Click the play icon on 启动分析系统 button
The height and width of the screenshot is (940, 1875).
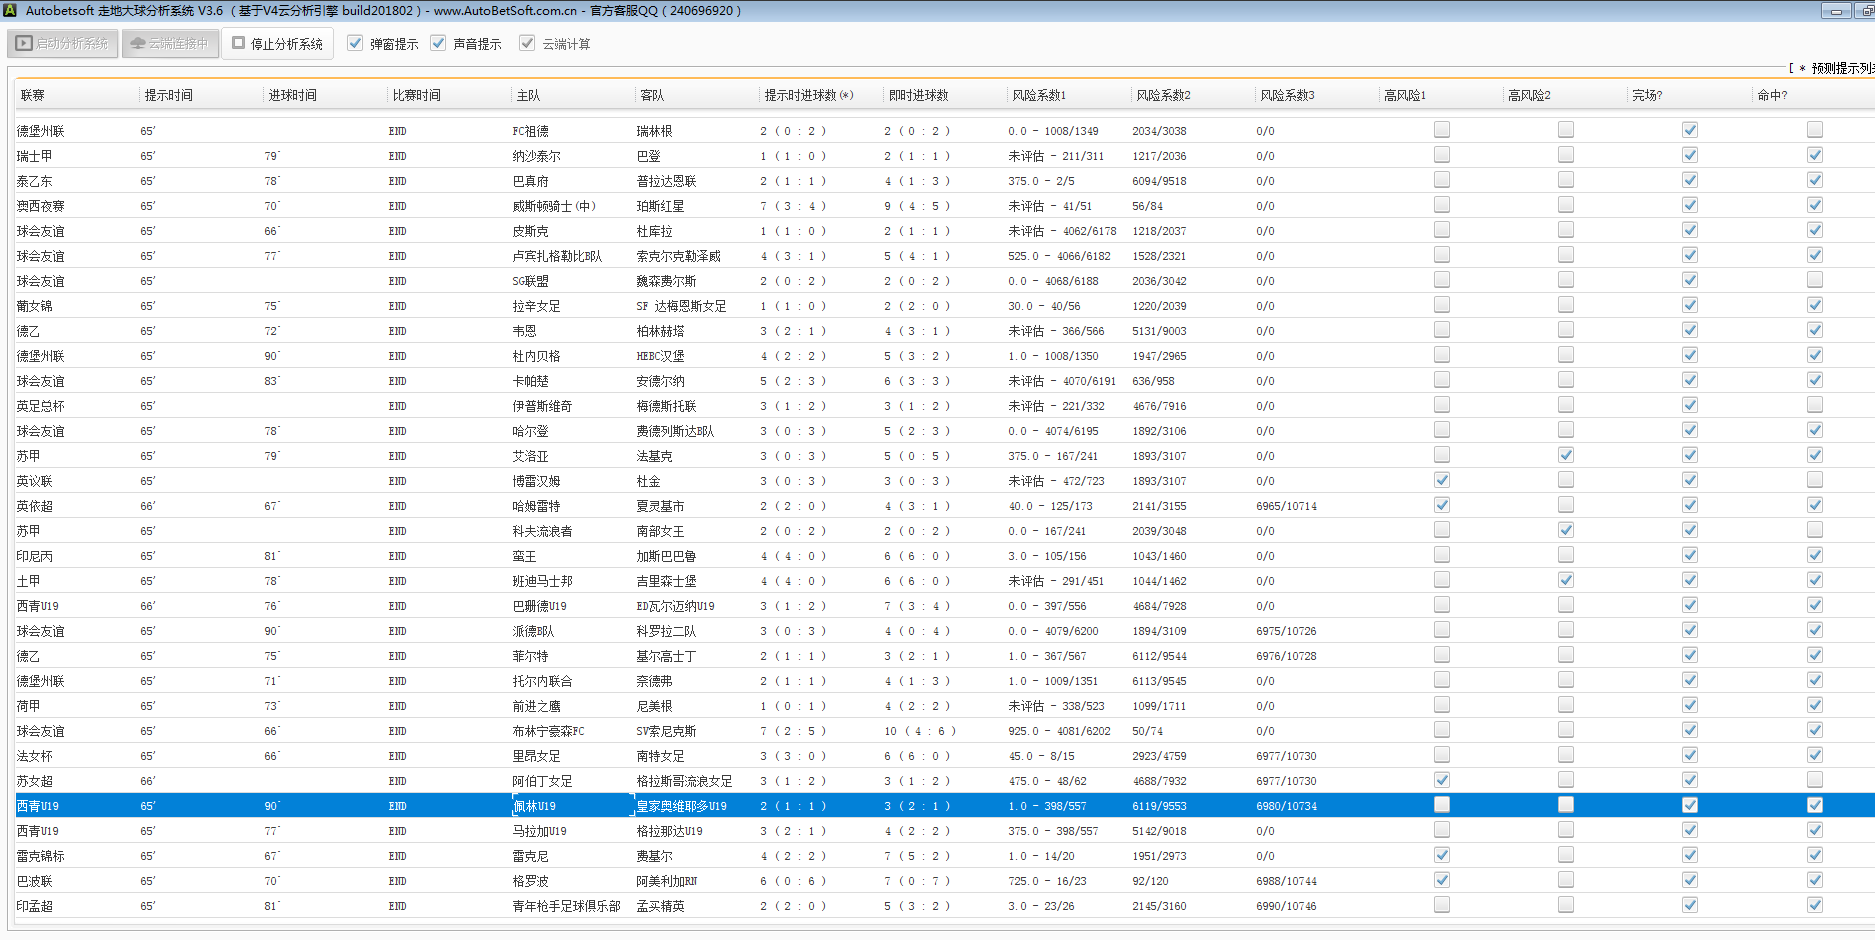[24, 44]
